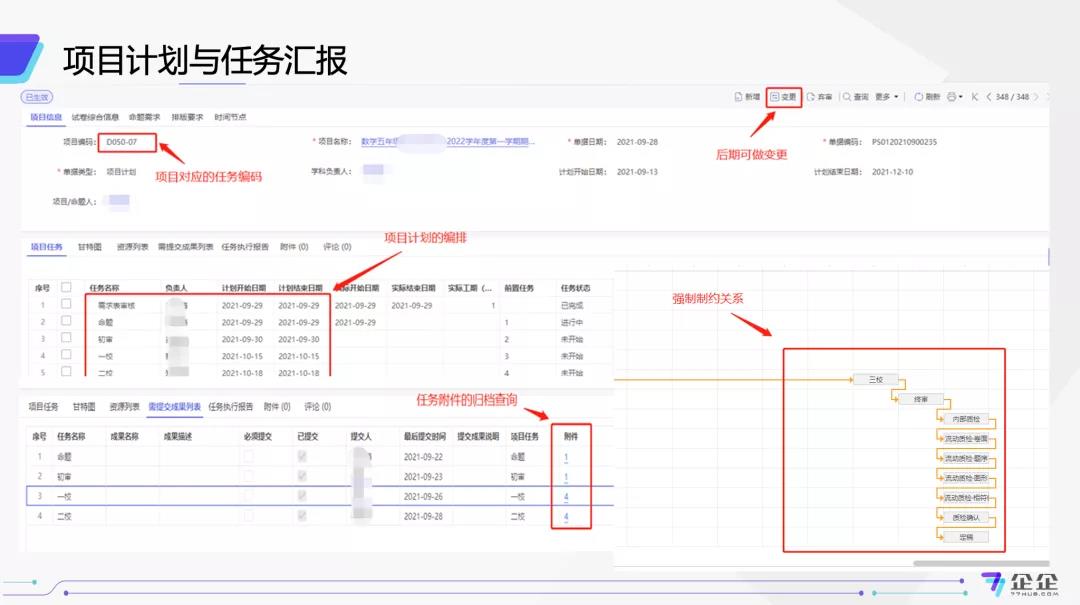Go to previous record arrow
Screen dimensions: 1080x605
[989, 97]
